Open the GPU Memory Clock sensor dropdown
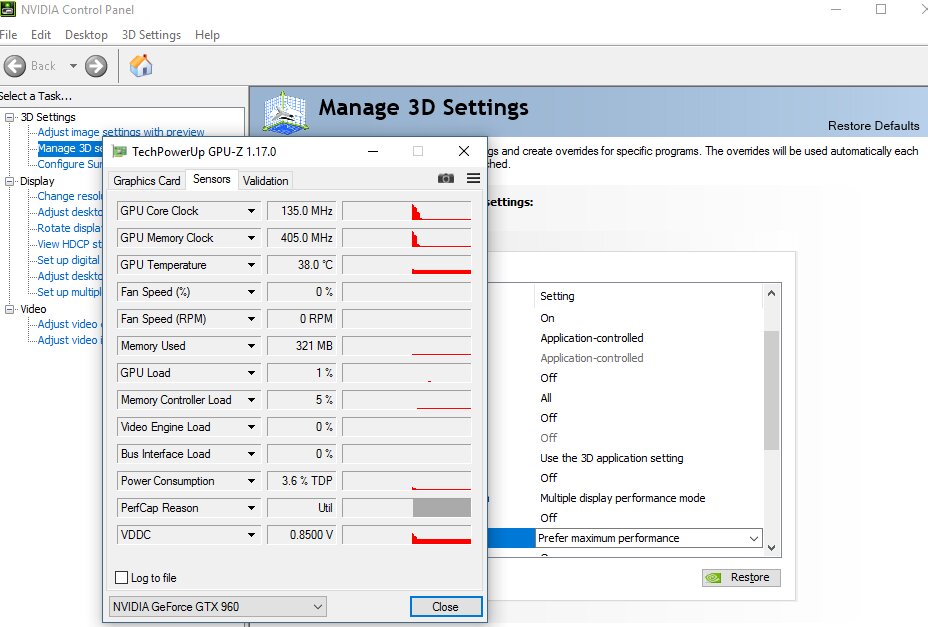 [x=251, y=238]
